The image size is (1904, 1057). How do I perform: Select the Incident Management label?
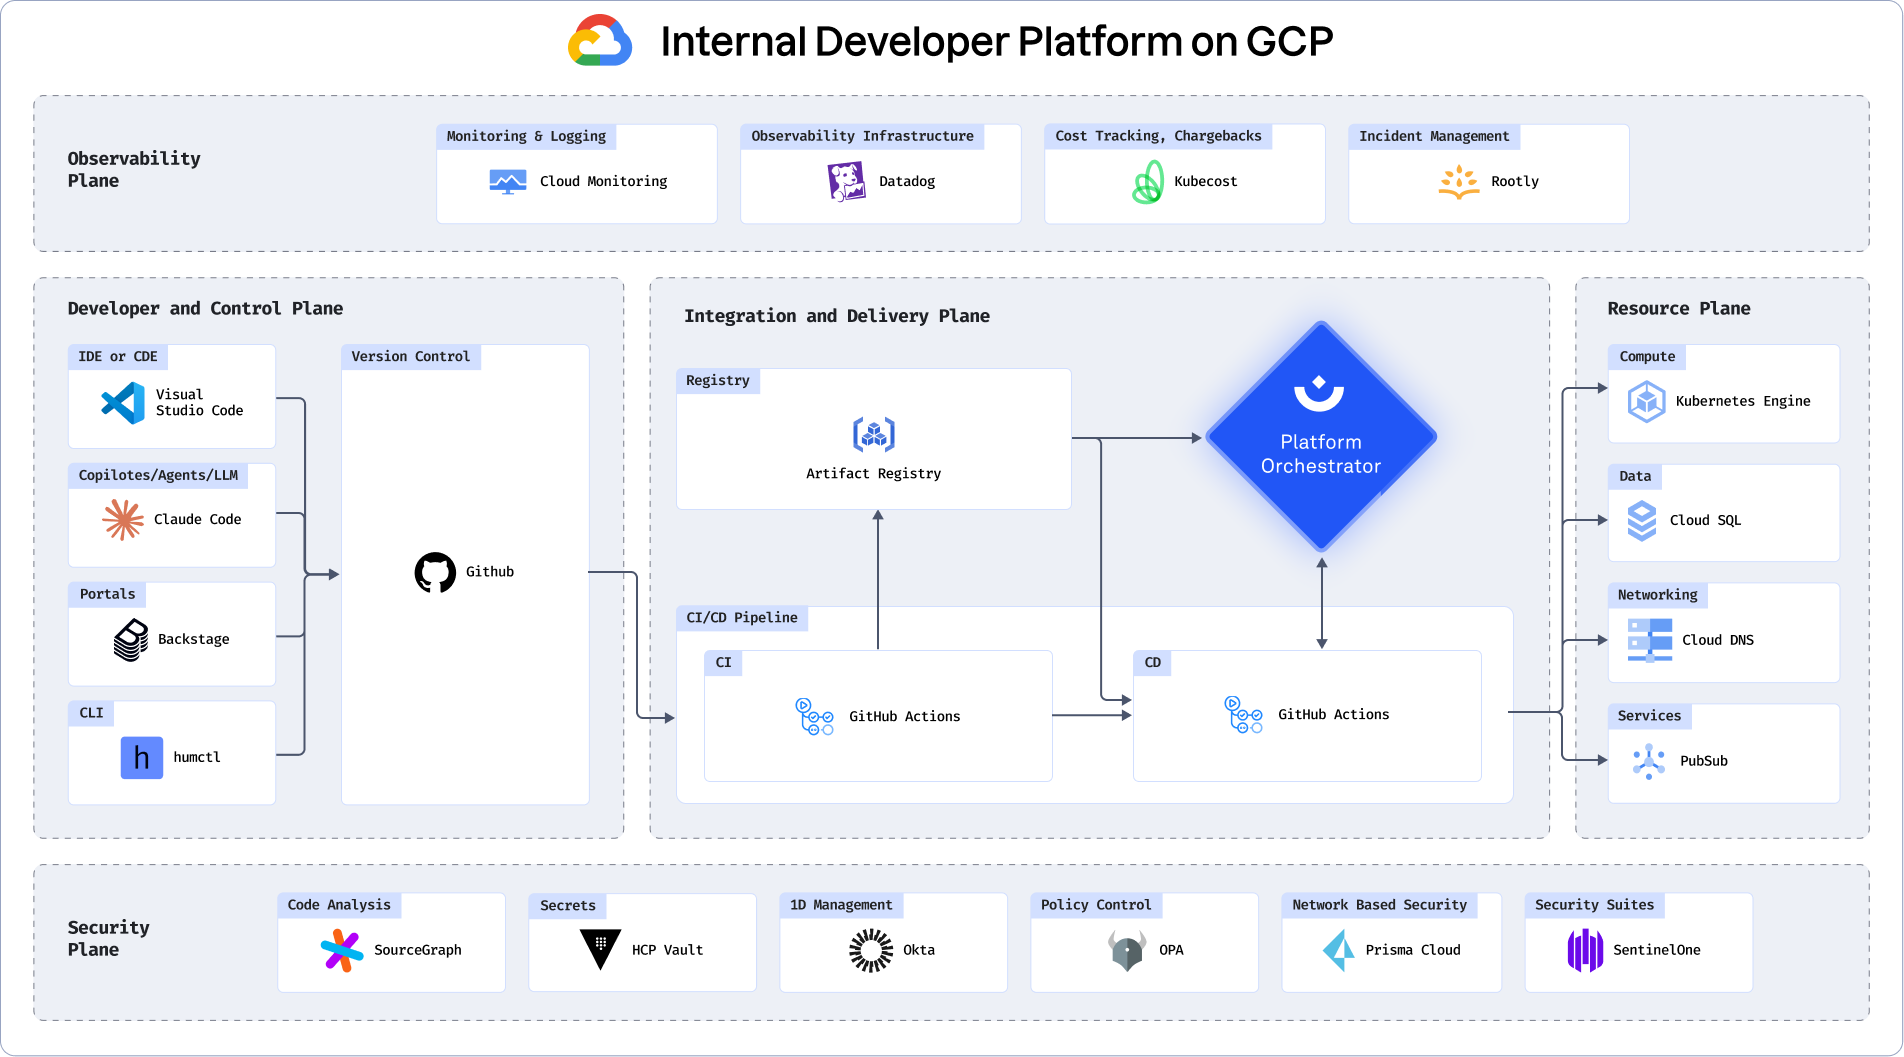tap(1434, 136)
